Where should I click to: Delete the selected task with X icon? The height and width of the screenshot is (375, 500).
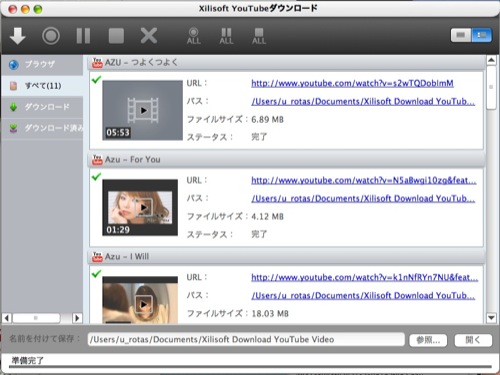point(149,36)
